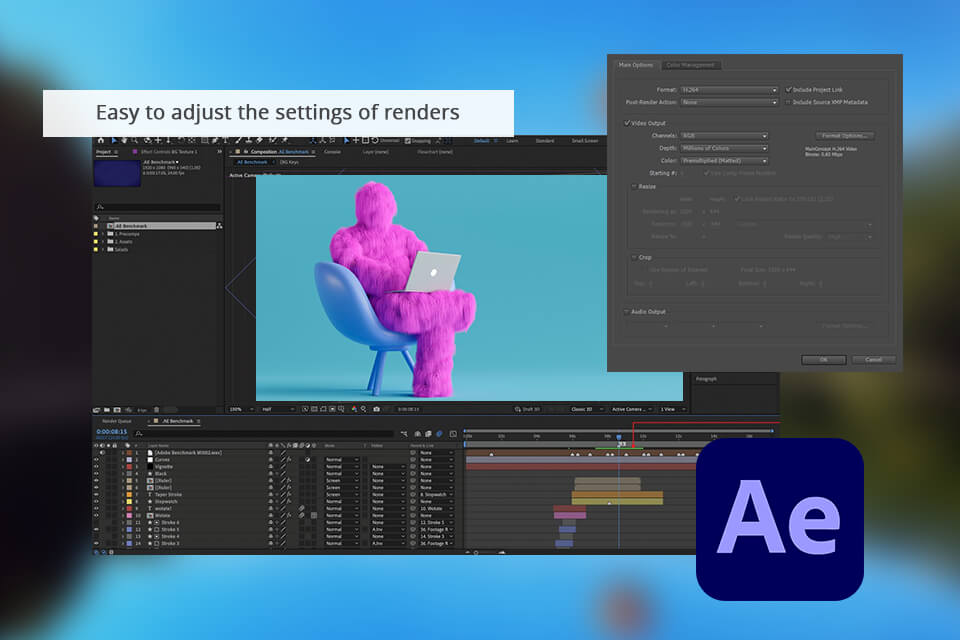Open the graph editor icon in timeline
Viewport: 960px width, 640px height.
[x=453, y=434]
